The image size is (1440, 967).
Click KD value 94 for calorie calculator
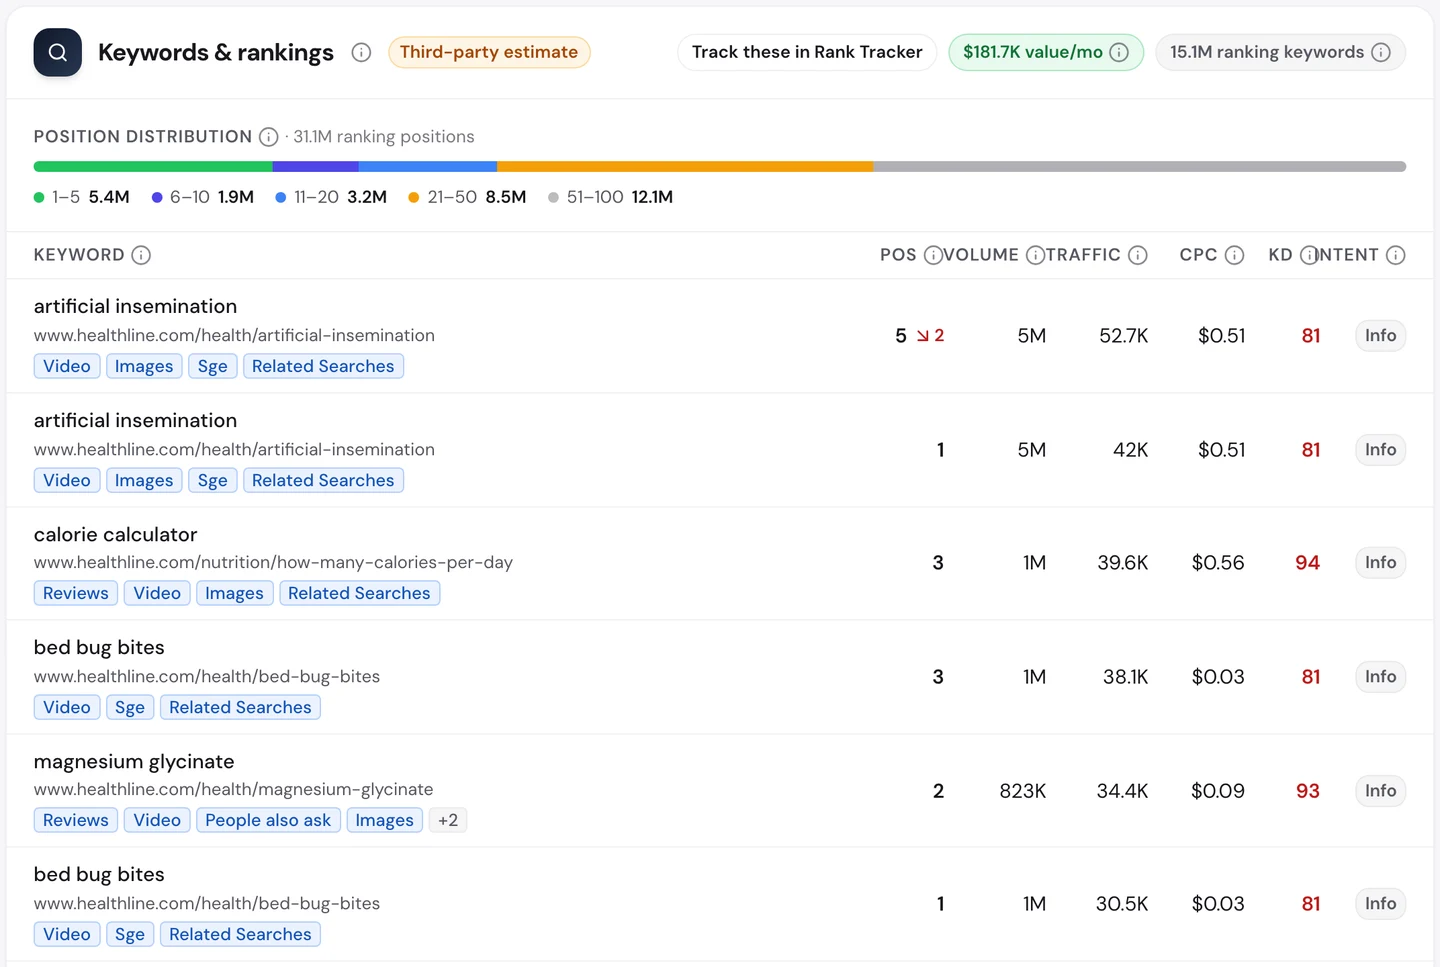pos(1307,563)
